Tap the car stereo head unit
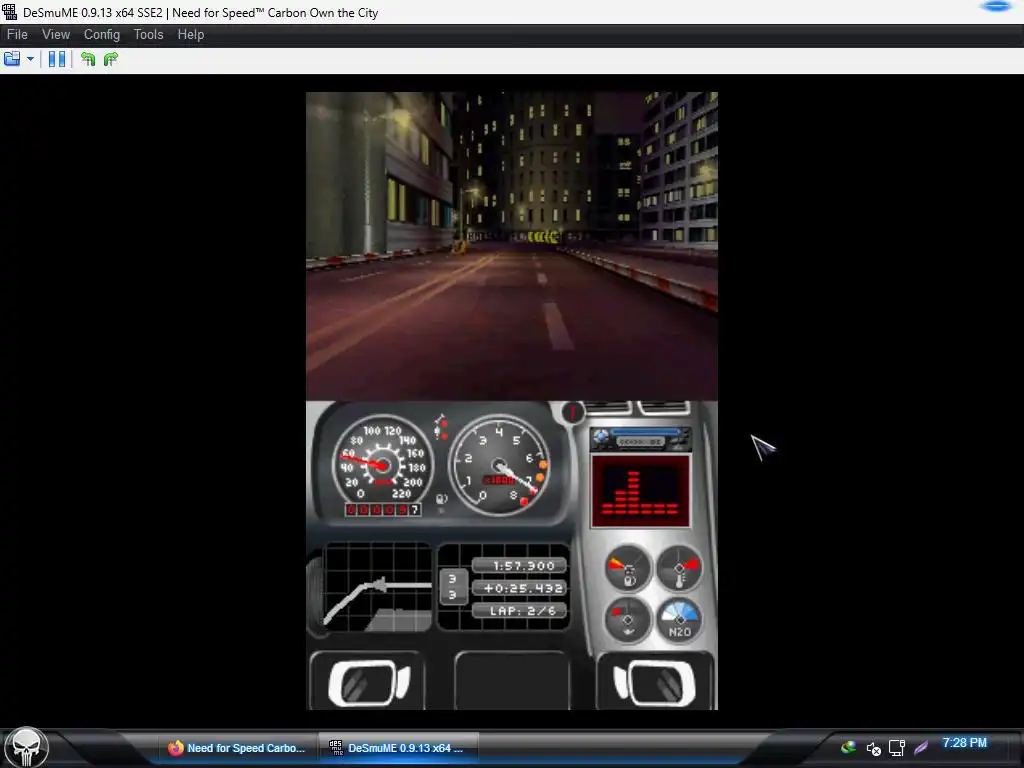Image resolution: width=1024 pixels, height=768 pixels. coord(640,440)
